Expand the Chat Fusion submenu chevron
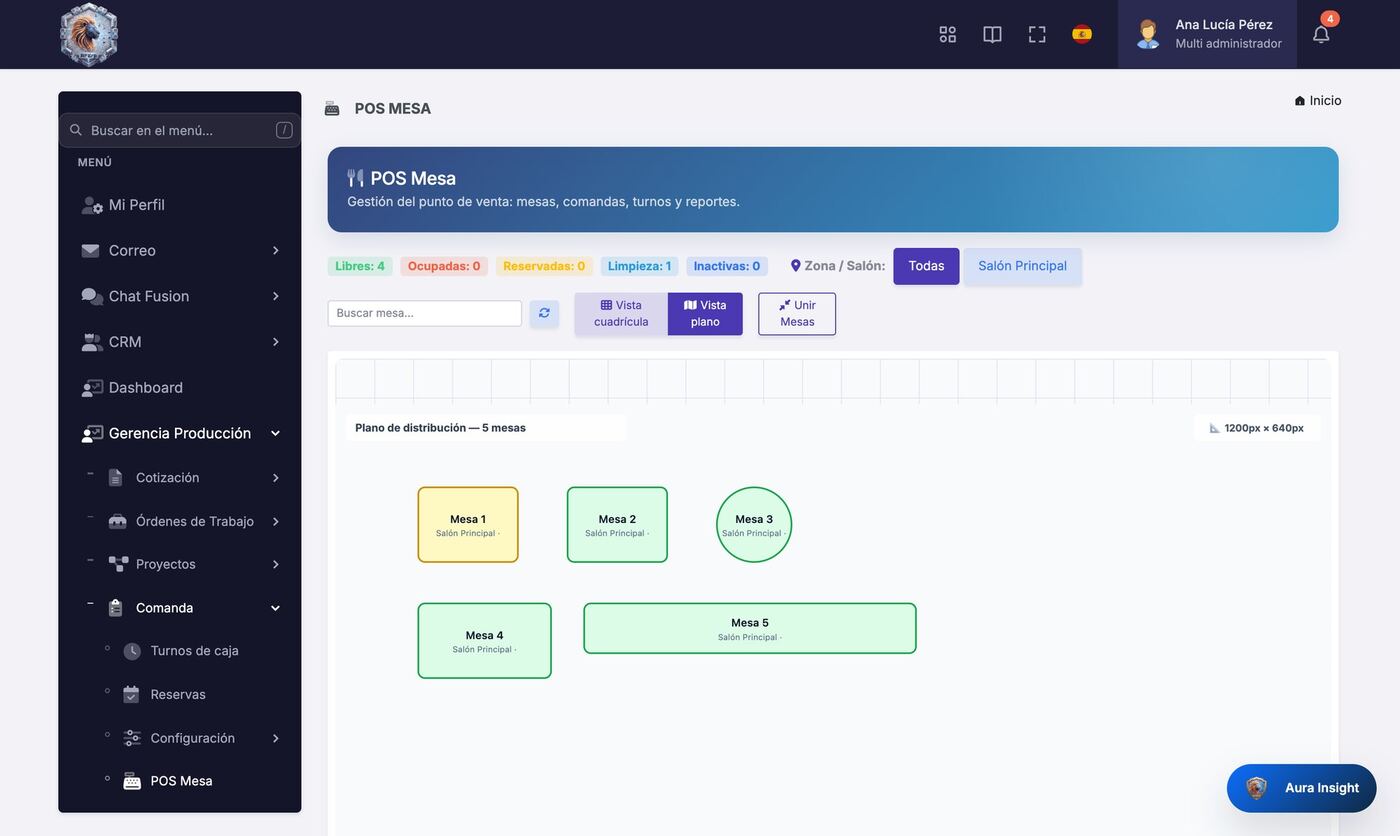This screenshot has height=836, width=1400. 276,297
